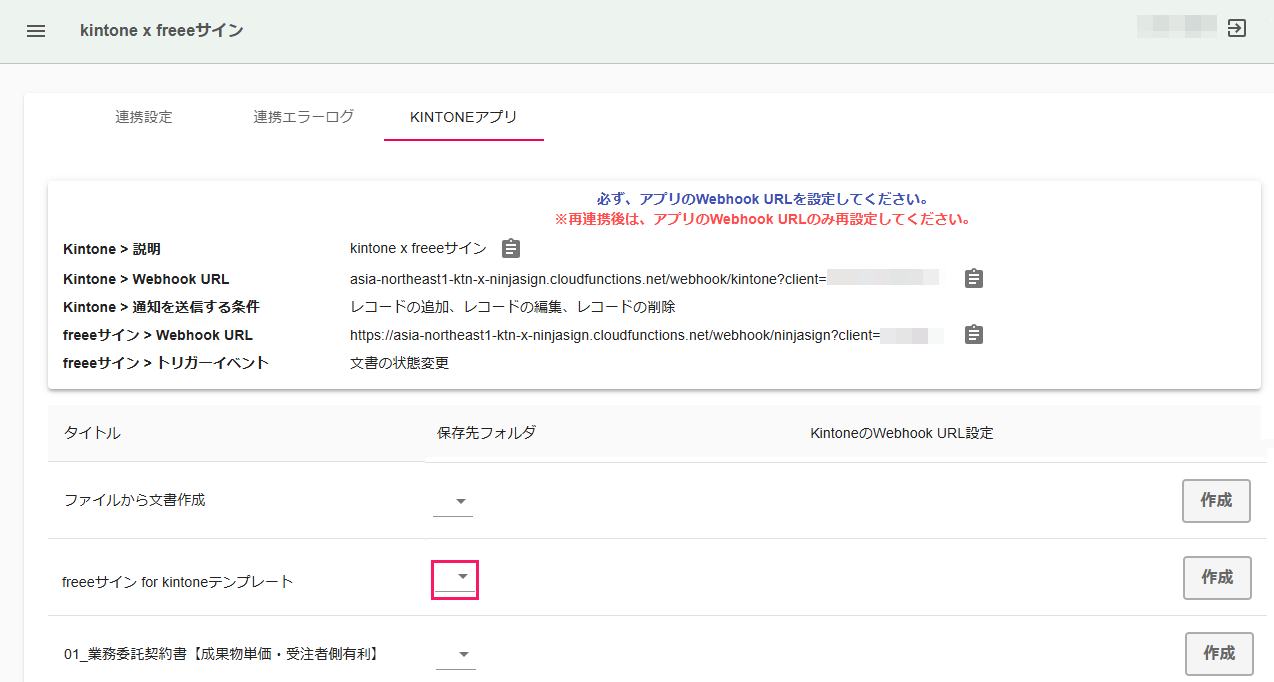Switch to the 連携設定 tab
This screenshot has height=682, width=1274.
pos(144,117)
